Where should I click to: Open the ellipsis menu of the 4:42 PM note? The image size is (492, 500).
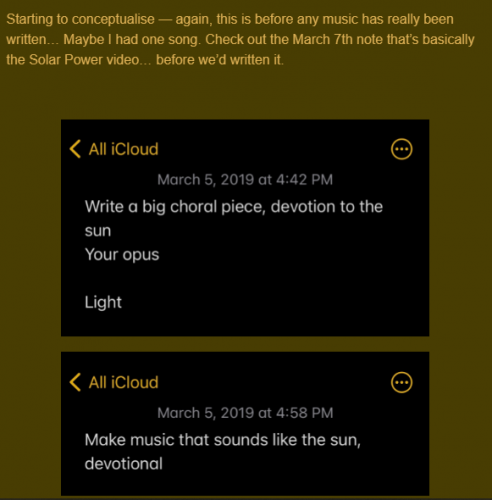tap(401, 149)
